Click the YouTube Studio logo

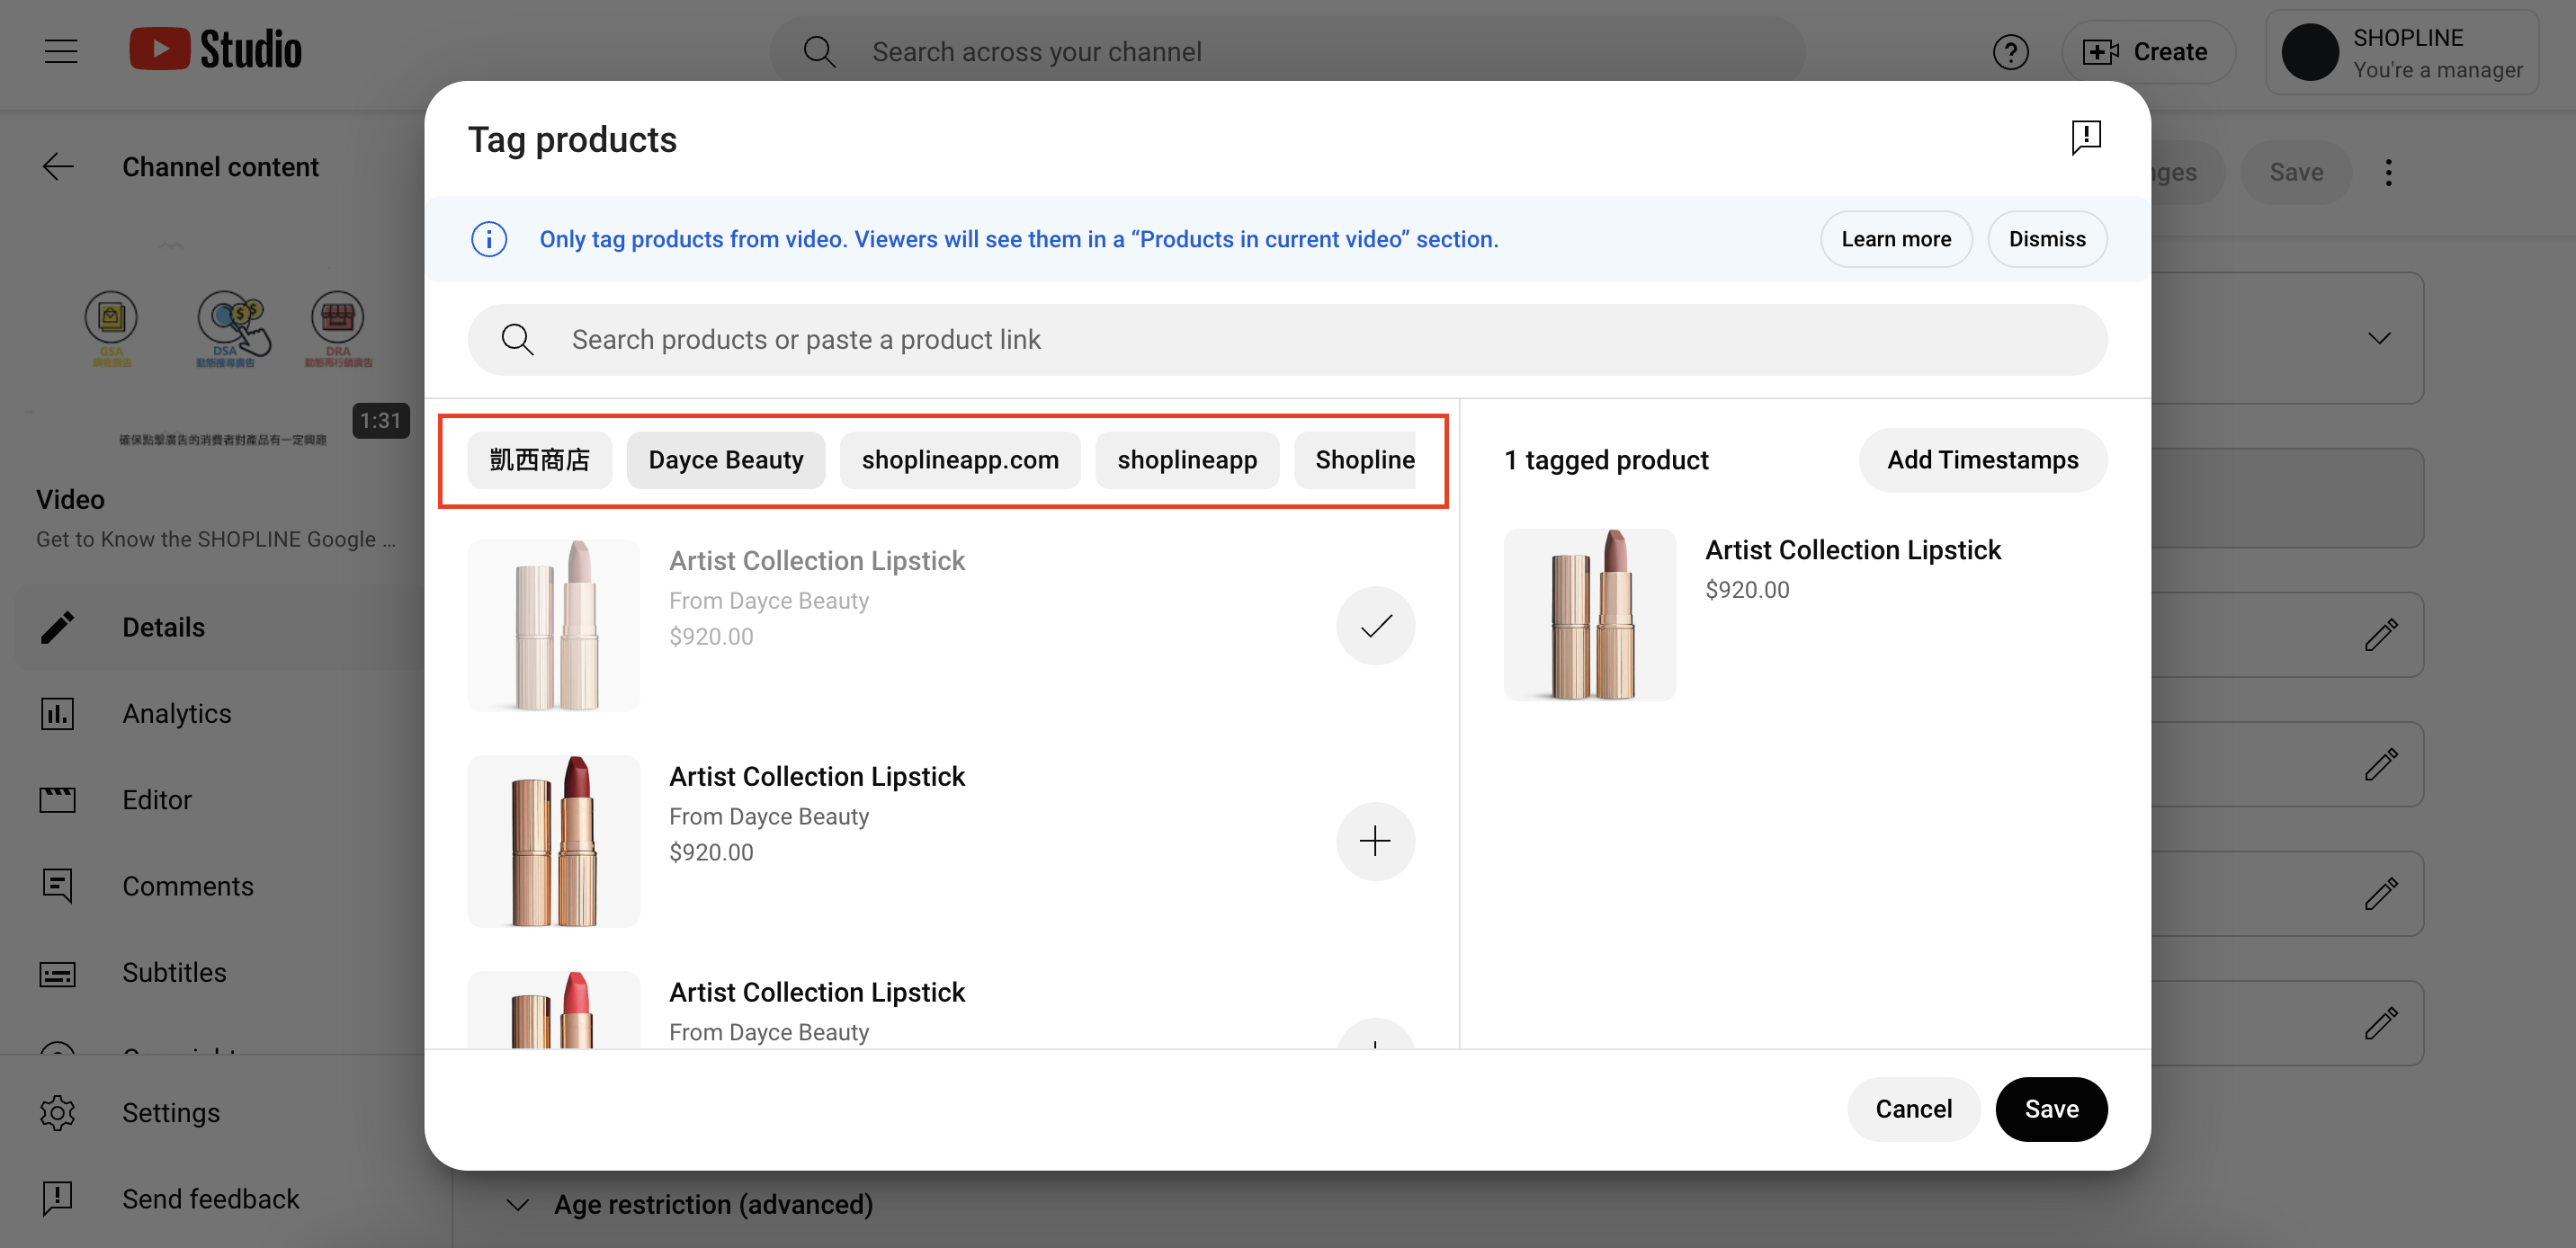click(215, 49)
